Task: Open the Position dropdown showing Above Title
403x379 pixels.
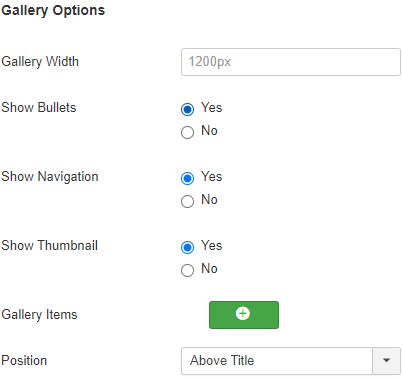Action: pyautogui.click(x=291, y=361)
